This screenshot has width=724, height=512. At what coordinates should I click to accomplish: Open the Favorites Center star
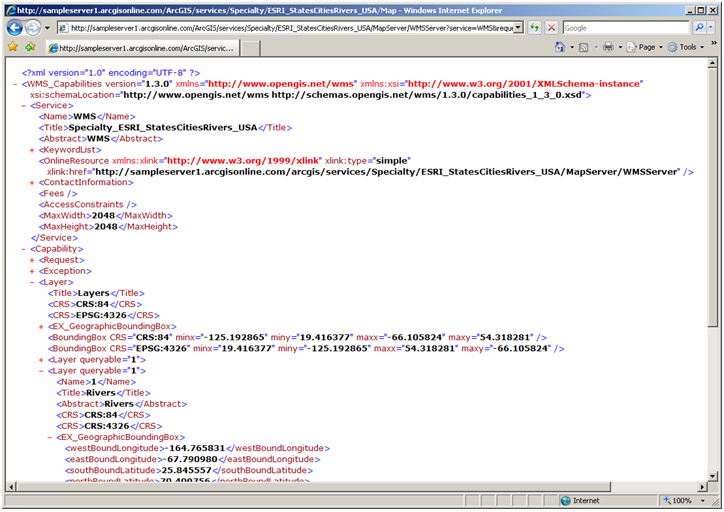point(12,47)
